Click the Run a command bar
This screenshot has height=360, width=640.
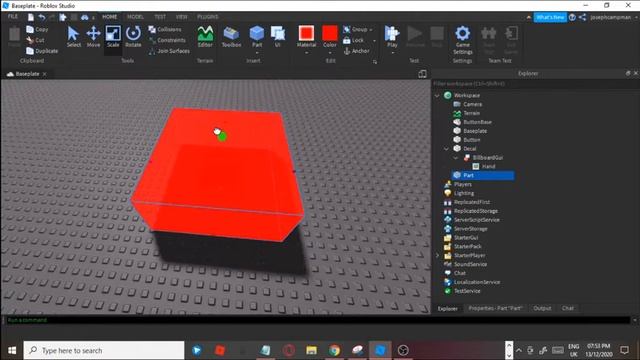pos(318,320)
